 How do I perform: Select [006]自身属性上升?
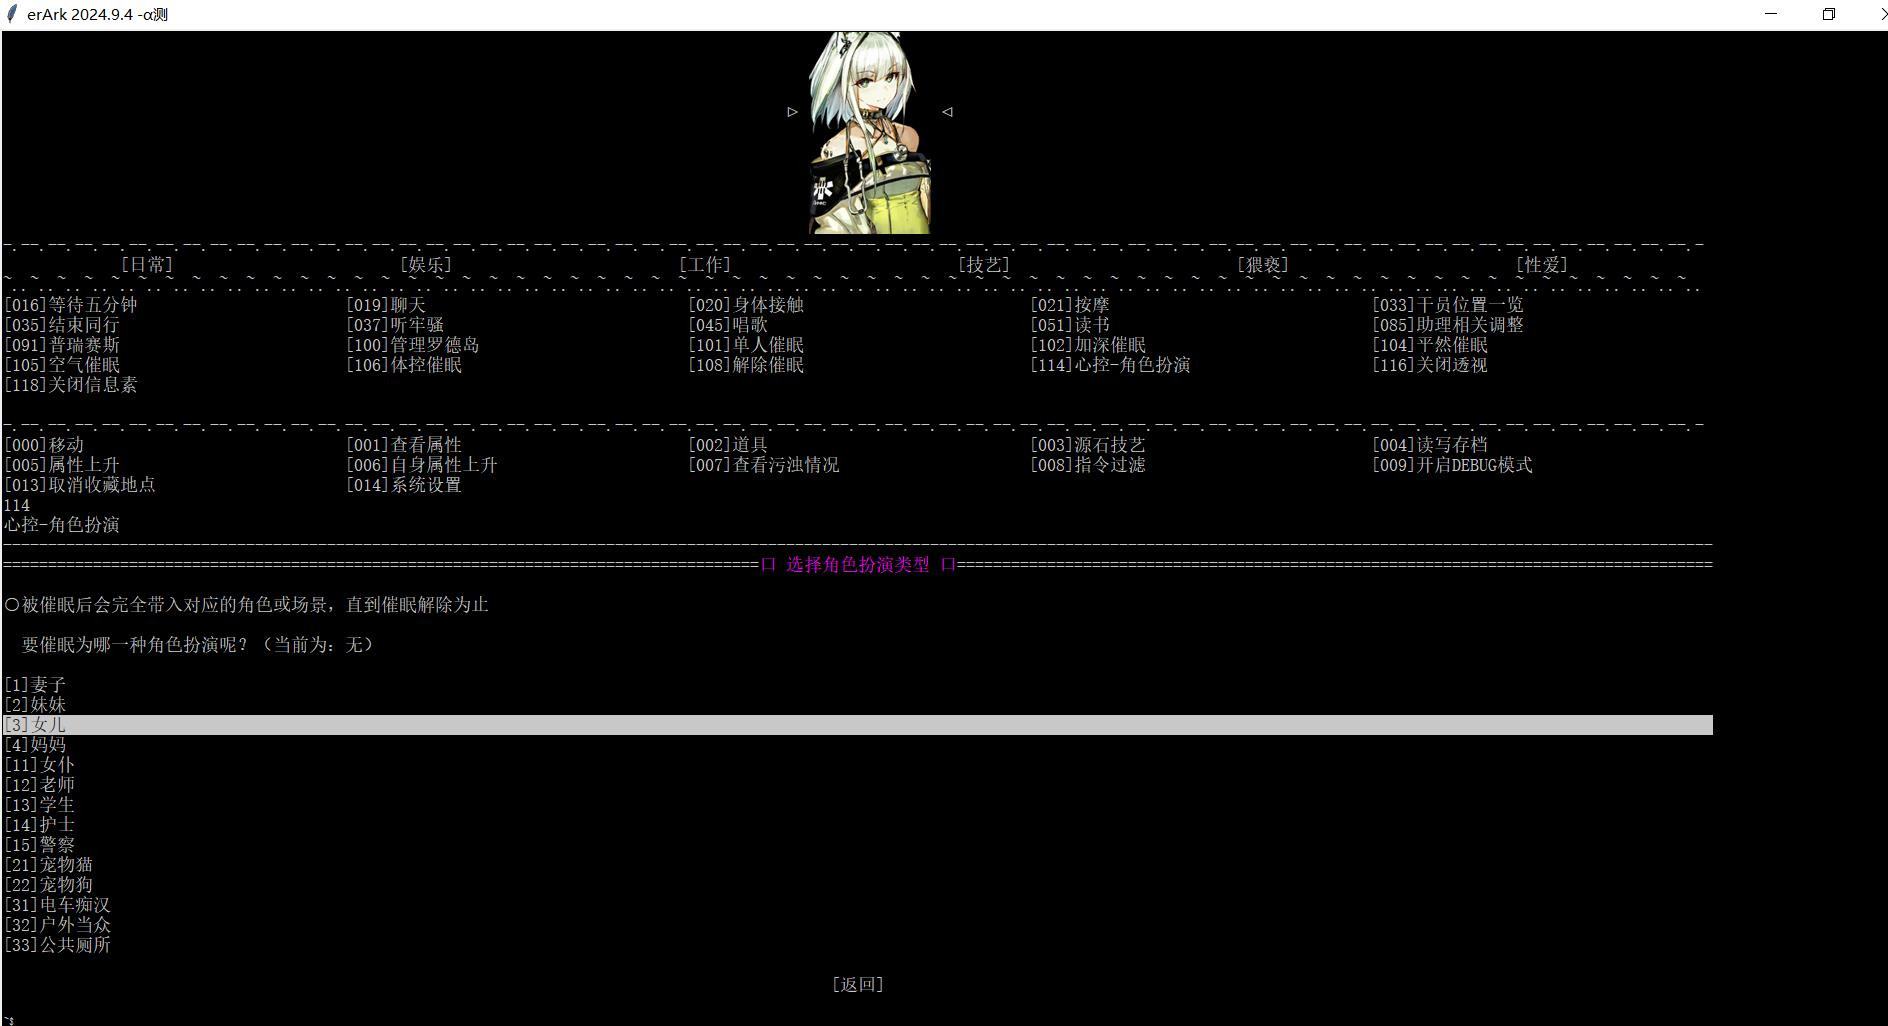[x=422, y=465]
